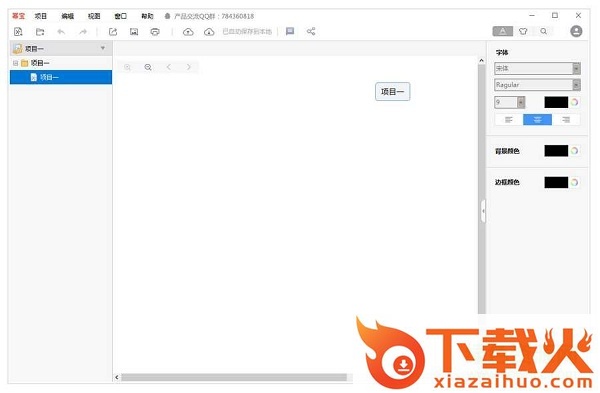Click the export icon in toolbar
The image size is (600, 393).
(113, 32)
